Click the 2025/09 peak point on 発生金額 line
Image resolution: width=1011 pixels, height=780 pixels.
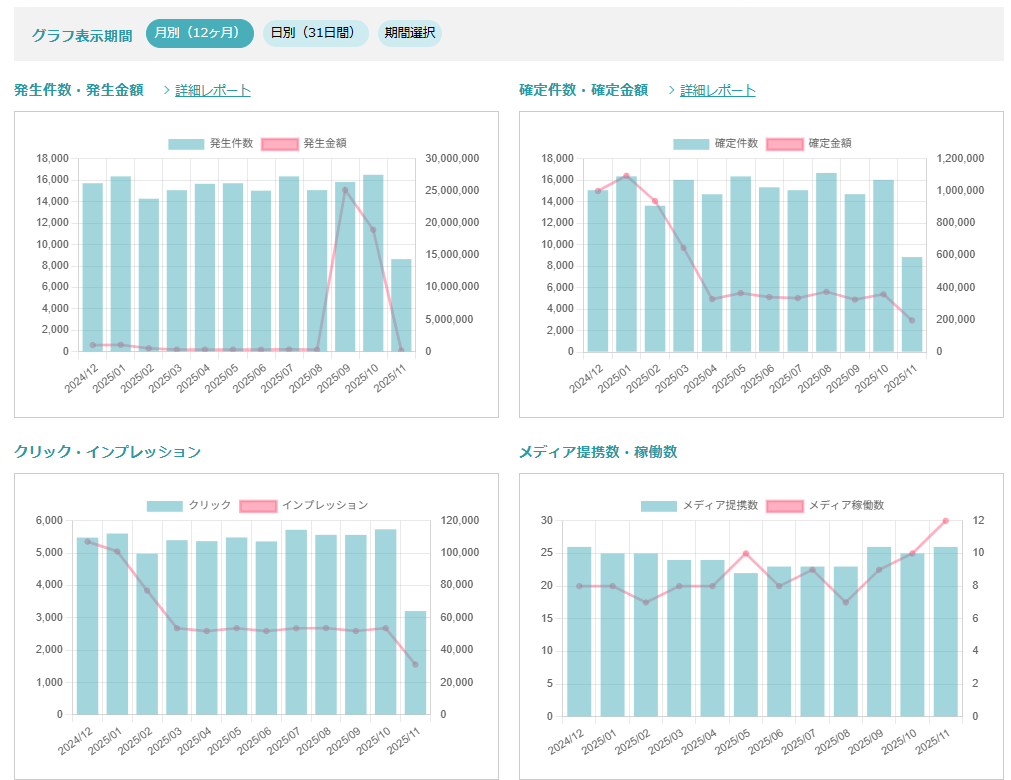tap(345, 190)
